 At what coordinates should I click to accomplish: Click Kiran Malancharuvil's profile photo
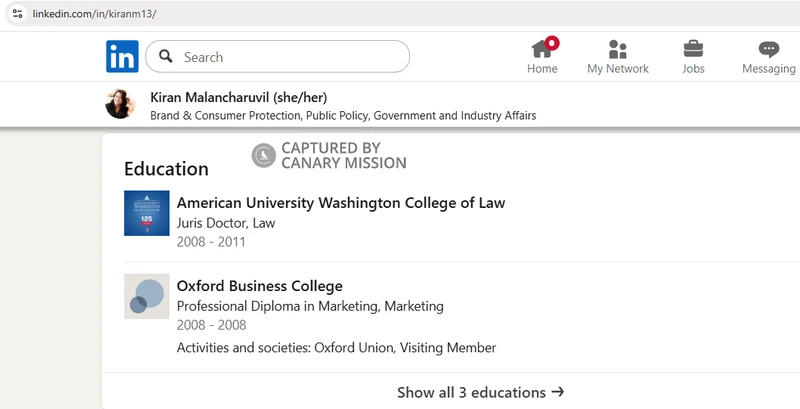[120, 104]
